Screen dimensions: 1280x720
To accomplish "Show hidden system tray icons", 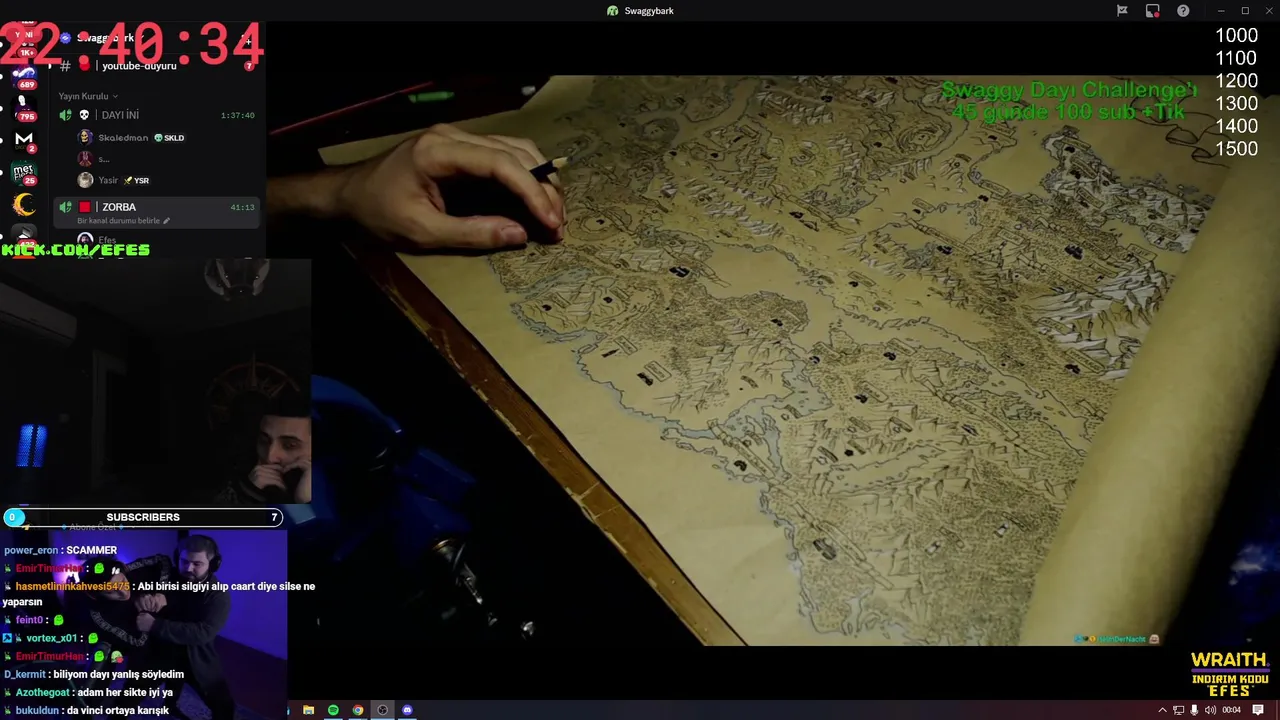I will 1162,710.
